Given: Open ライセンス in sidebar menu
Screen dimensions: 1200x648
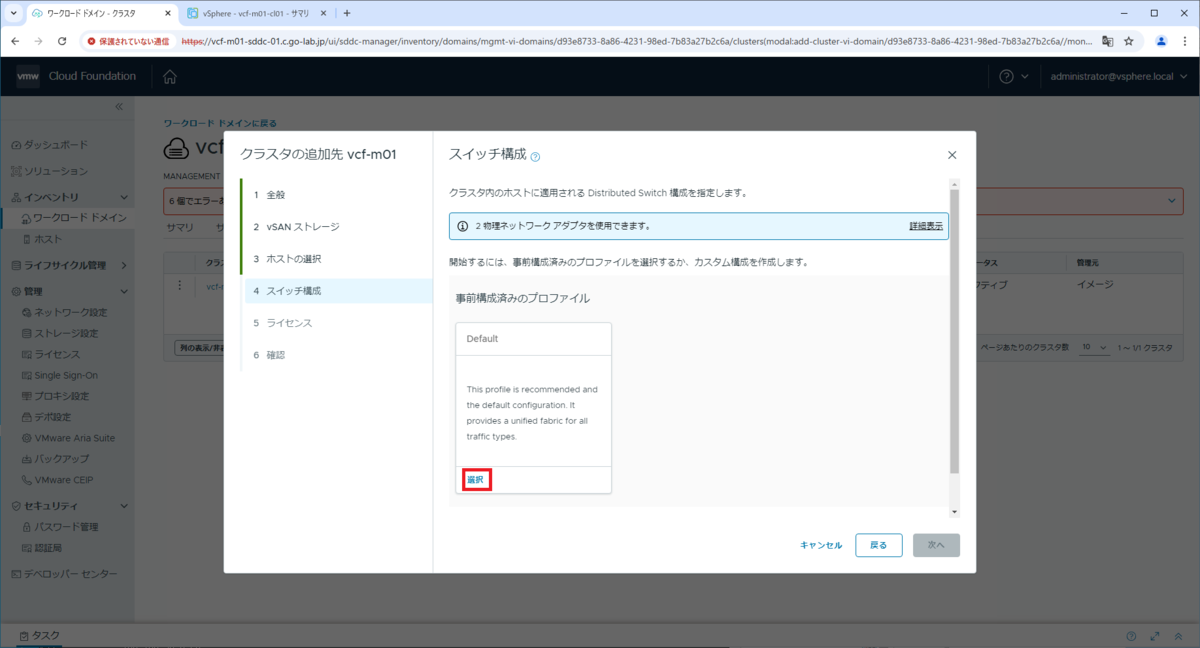Looking at the screenshot, I should pyautogui.click(x=50, y=354).
